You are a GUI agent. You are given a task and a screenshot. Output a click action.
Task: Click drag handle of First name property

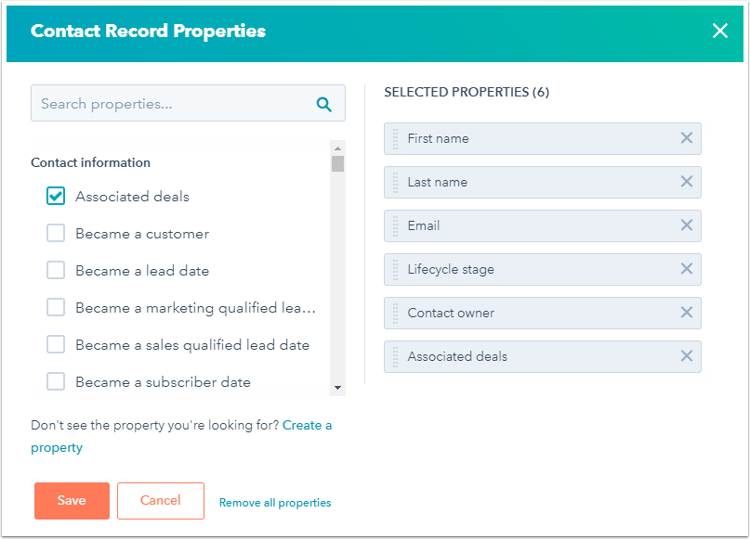point(395,139)
